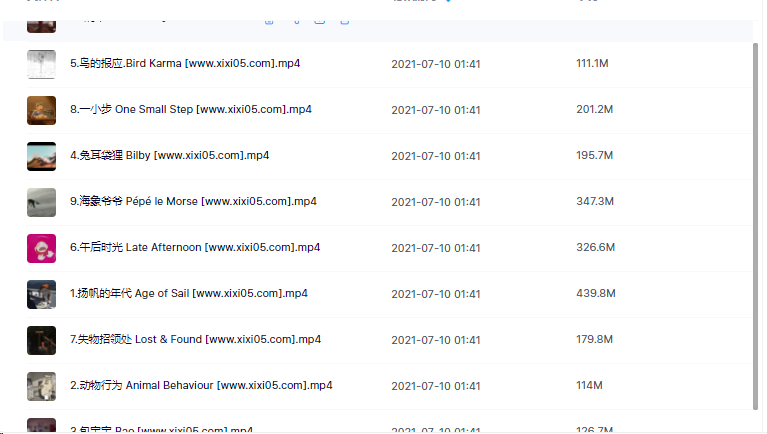
Task: Click the One Small Step thumbnail
Action: pos(41,110)
